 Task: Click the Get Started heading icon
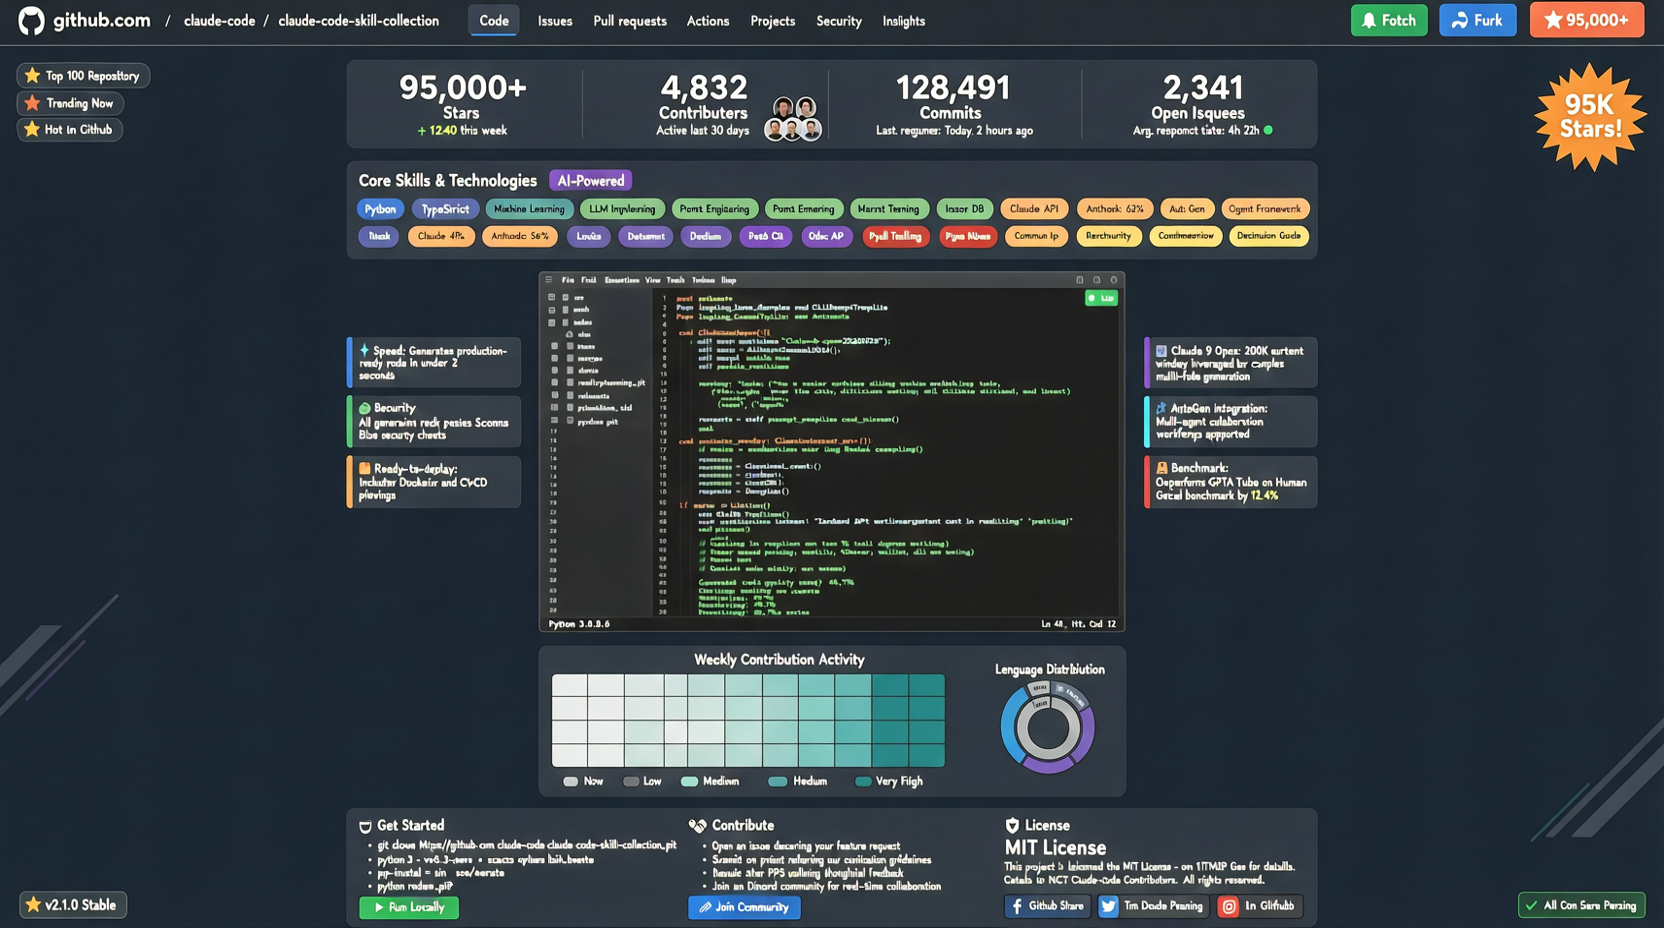tap(365, 826)
